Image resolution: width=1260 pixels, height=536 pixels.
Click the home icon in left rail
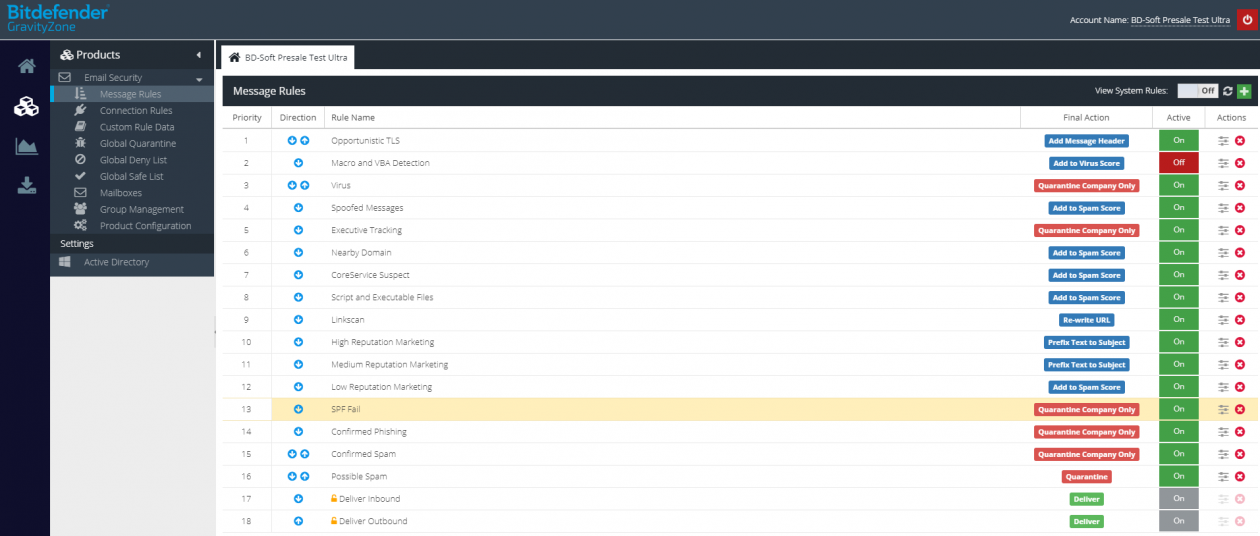pos(26,66)
